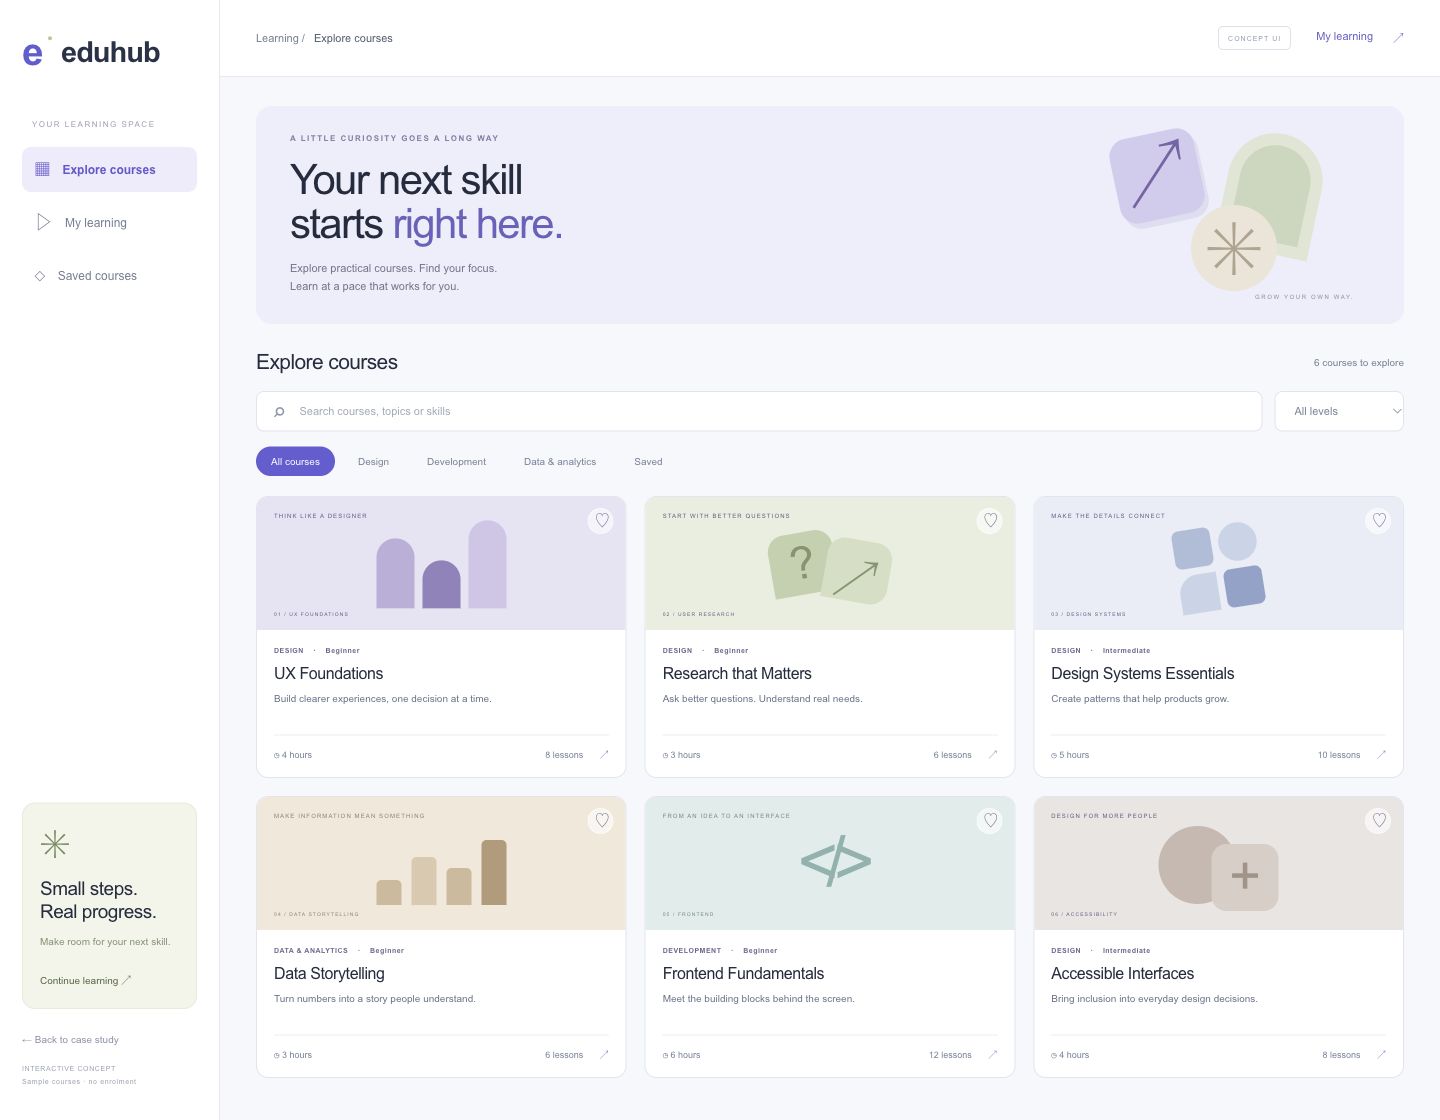Click the Accessible Interfaces title
The height and width of the screenshot is (1120, 1440).
tap(1122, 974)
